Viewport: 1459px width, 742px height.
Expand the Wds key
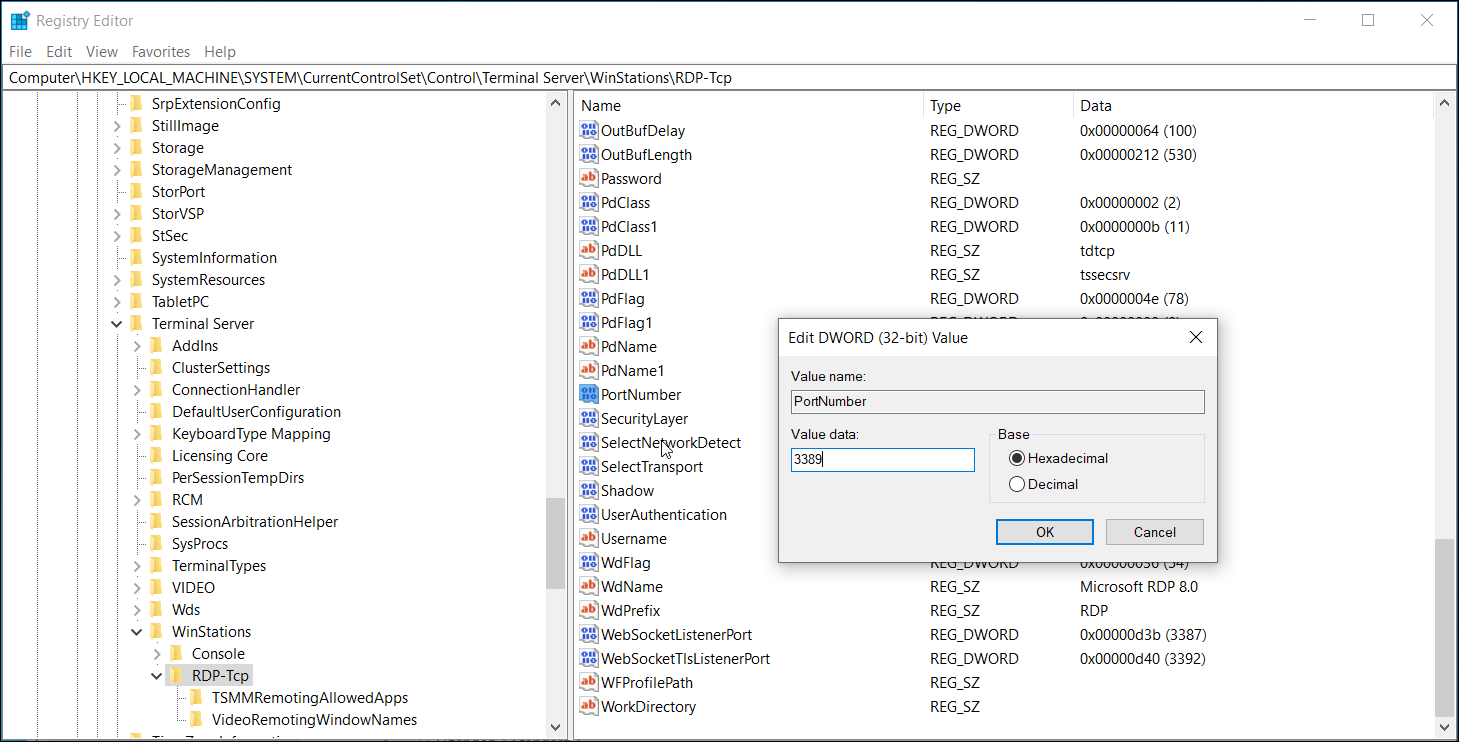pos(137,610)
